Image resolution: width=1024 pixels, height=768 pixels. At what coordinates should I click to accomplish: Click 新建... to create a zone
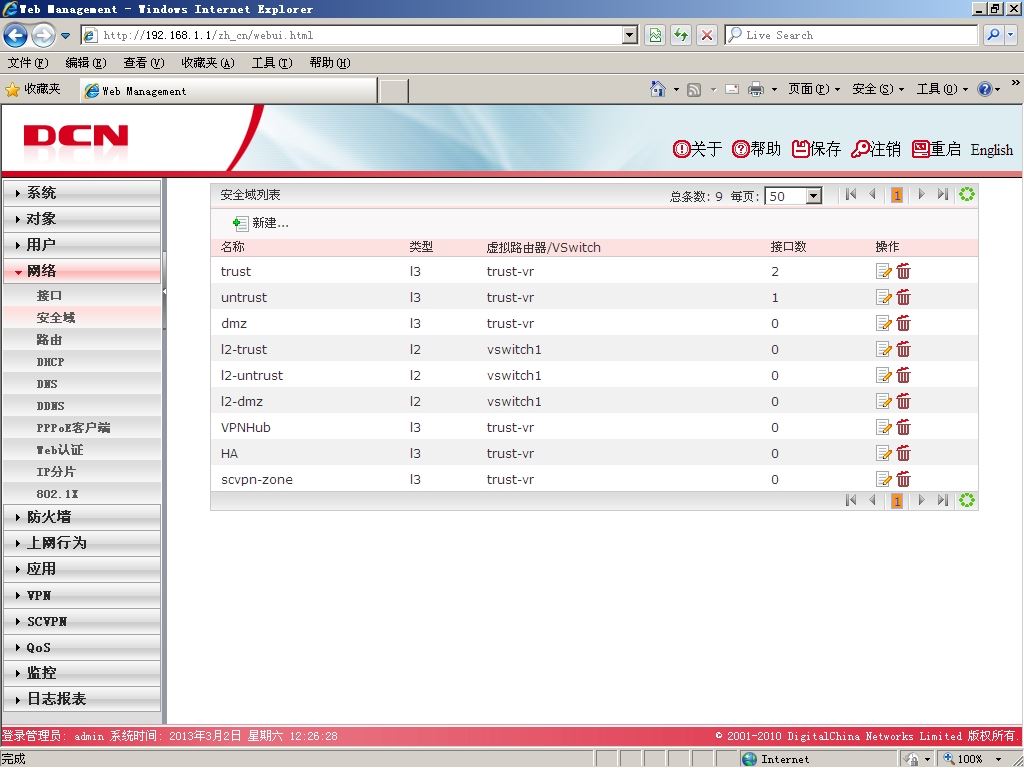coord(261,223)
